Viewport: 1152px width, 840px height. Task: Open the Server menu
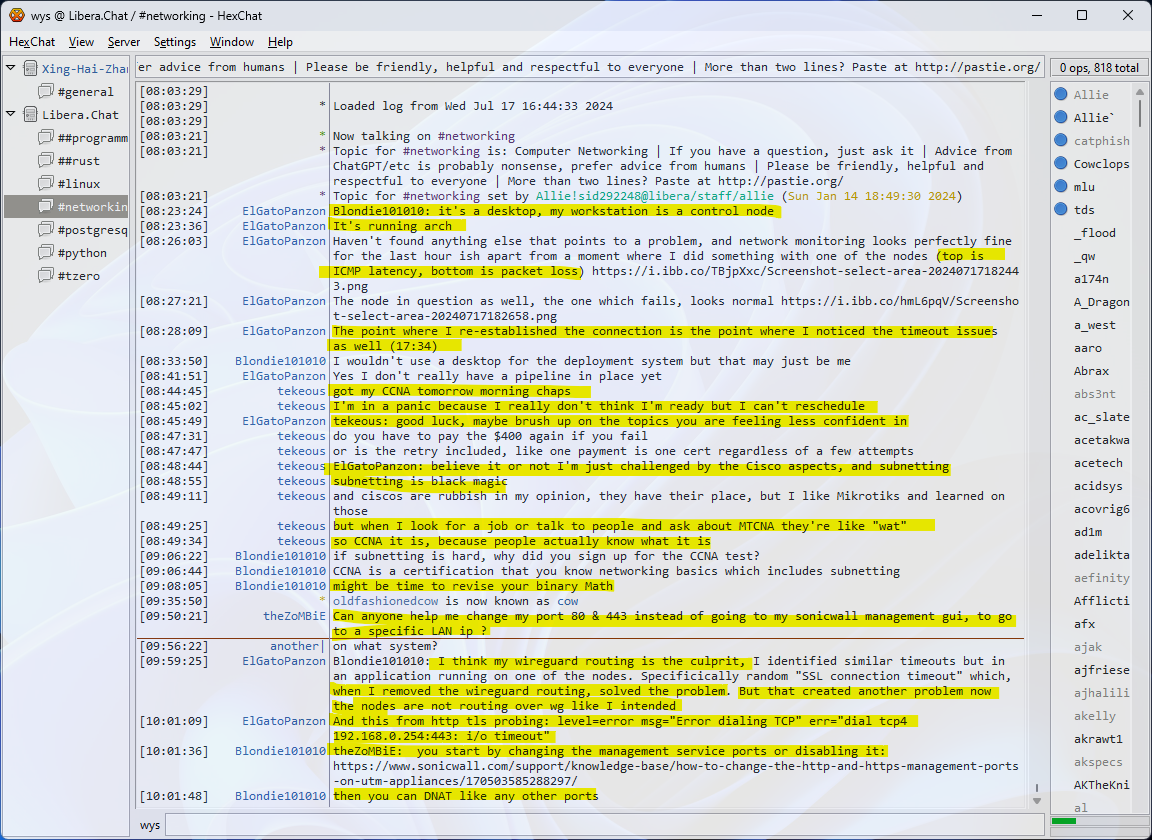(x=124, y=42)
